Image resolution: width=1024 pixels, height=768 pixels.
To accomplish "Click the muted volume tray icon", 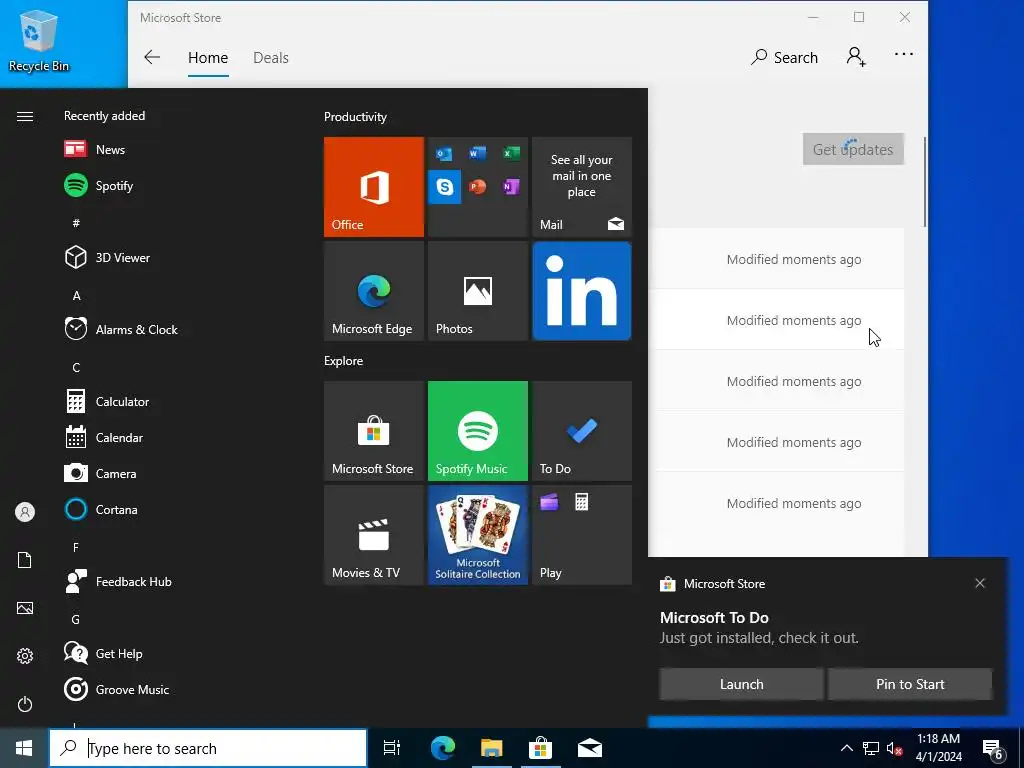I will click(895, 748).
